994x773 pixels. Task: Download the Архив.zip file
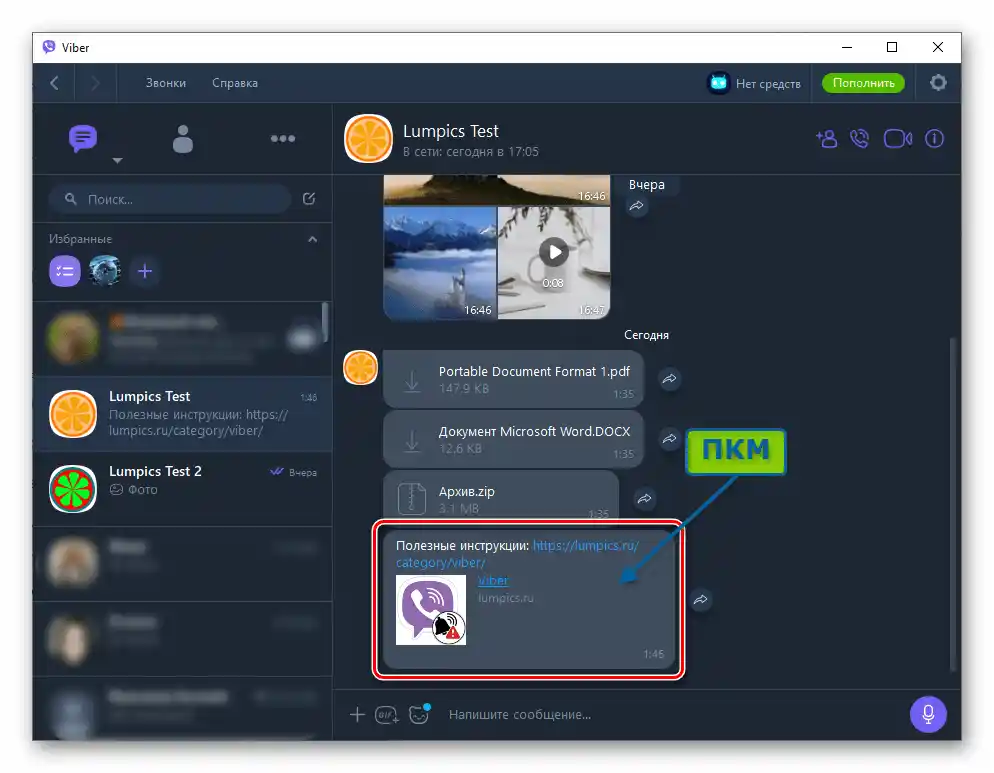tap(410, 499)
